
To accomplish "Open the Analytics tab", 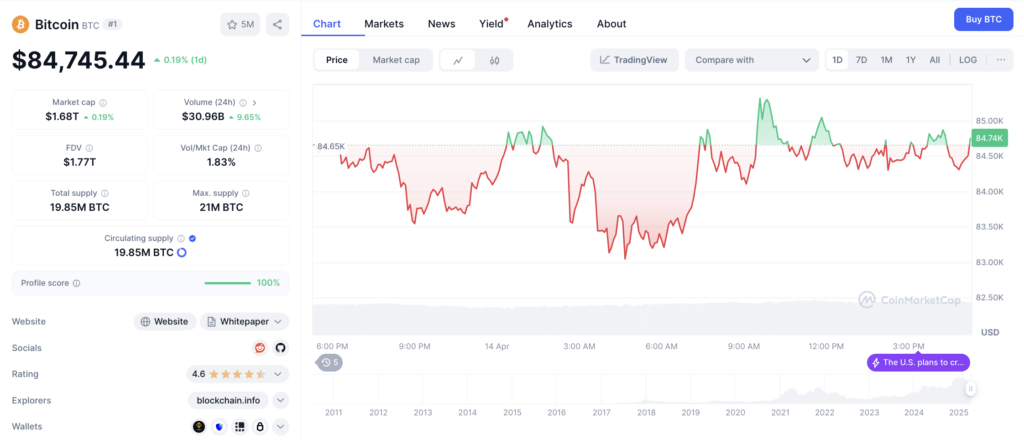I will click(550, 24).
